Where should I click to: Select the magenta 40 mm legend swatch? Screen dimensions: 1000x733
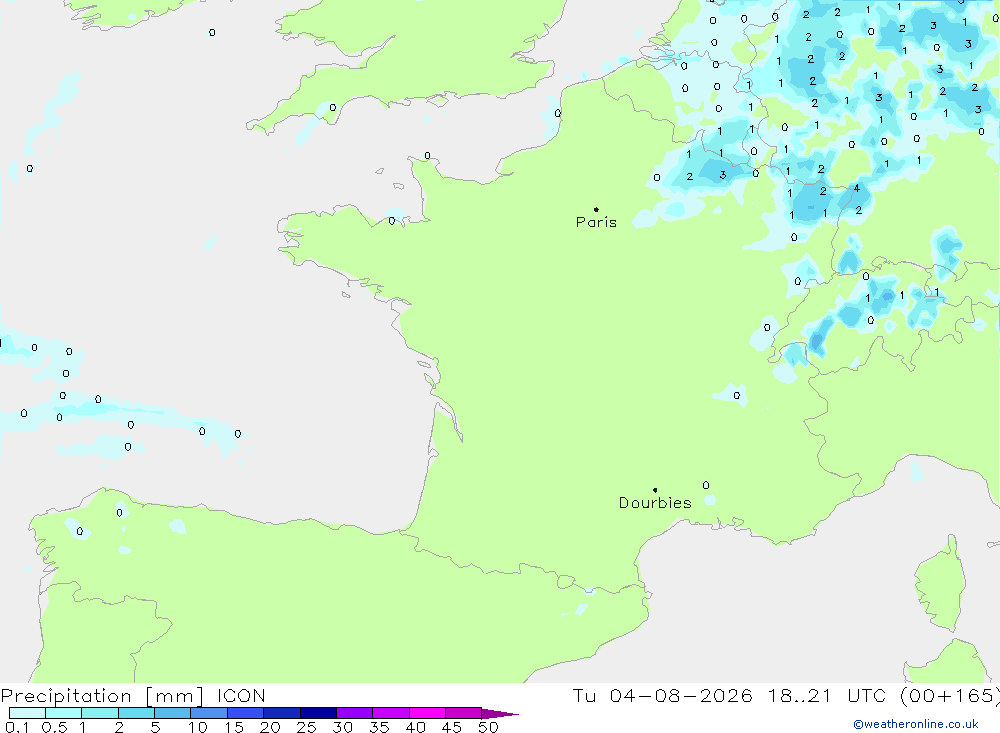point(427,713)
